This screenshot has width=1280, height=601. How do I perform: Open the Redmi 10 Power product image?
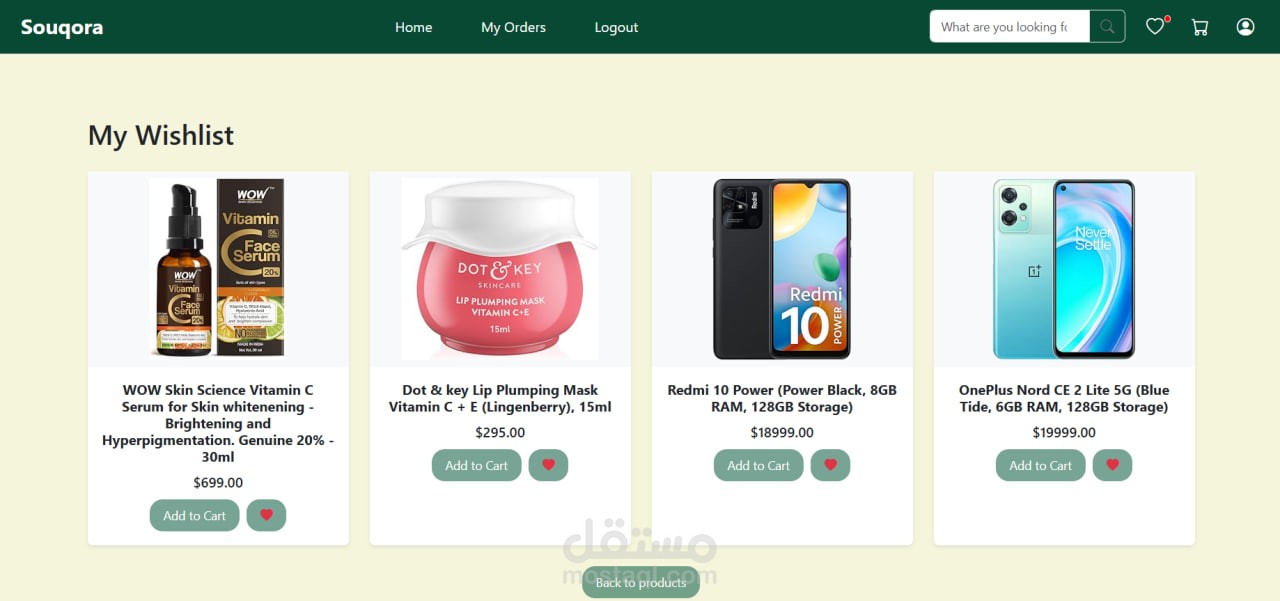pyautogui.click(x=782, y=269)
